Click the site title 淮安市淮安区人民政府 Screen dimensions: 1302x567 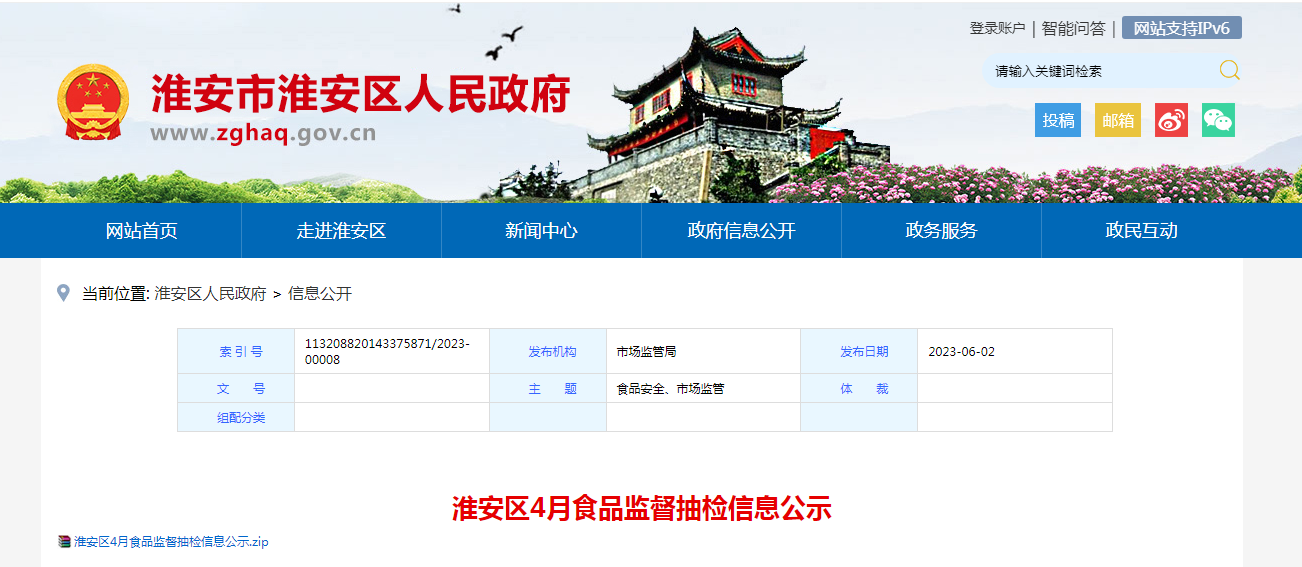pos(361,95)
